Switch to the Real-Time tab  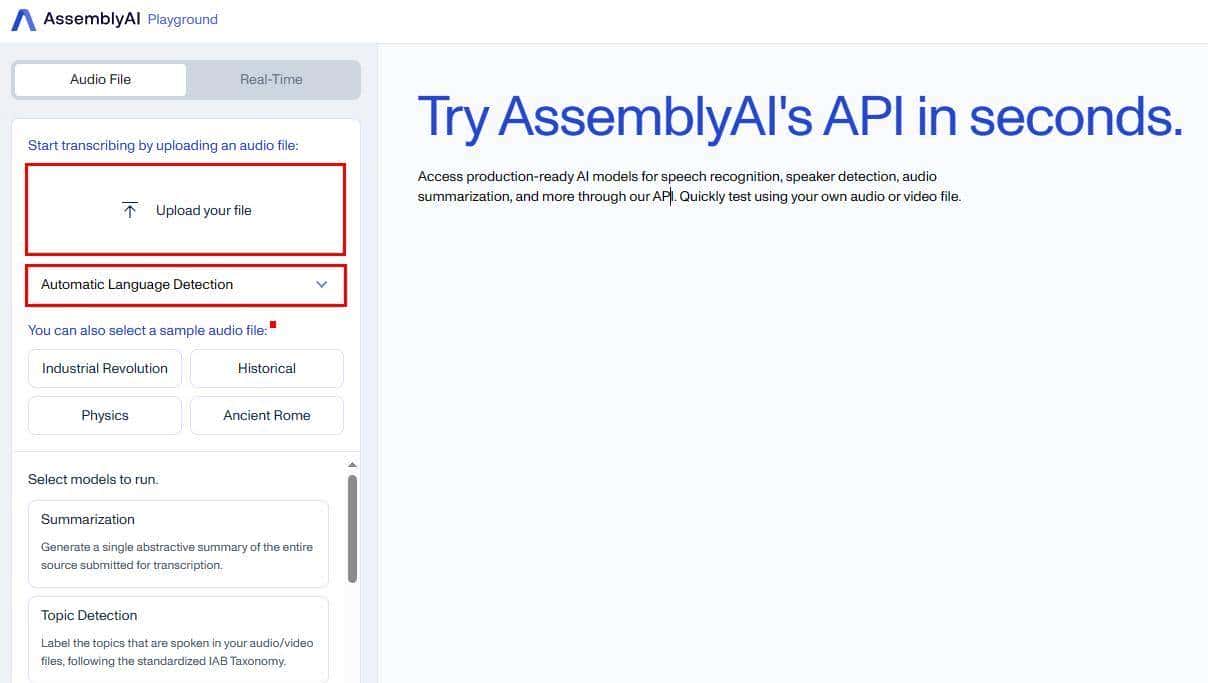pos(271,79)
